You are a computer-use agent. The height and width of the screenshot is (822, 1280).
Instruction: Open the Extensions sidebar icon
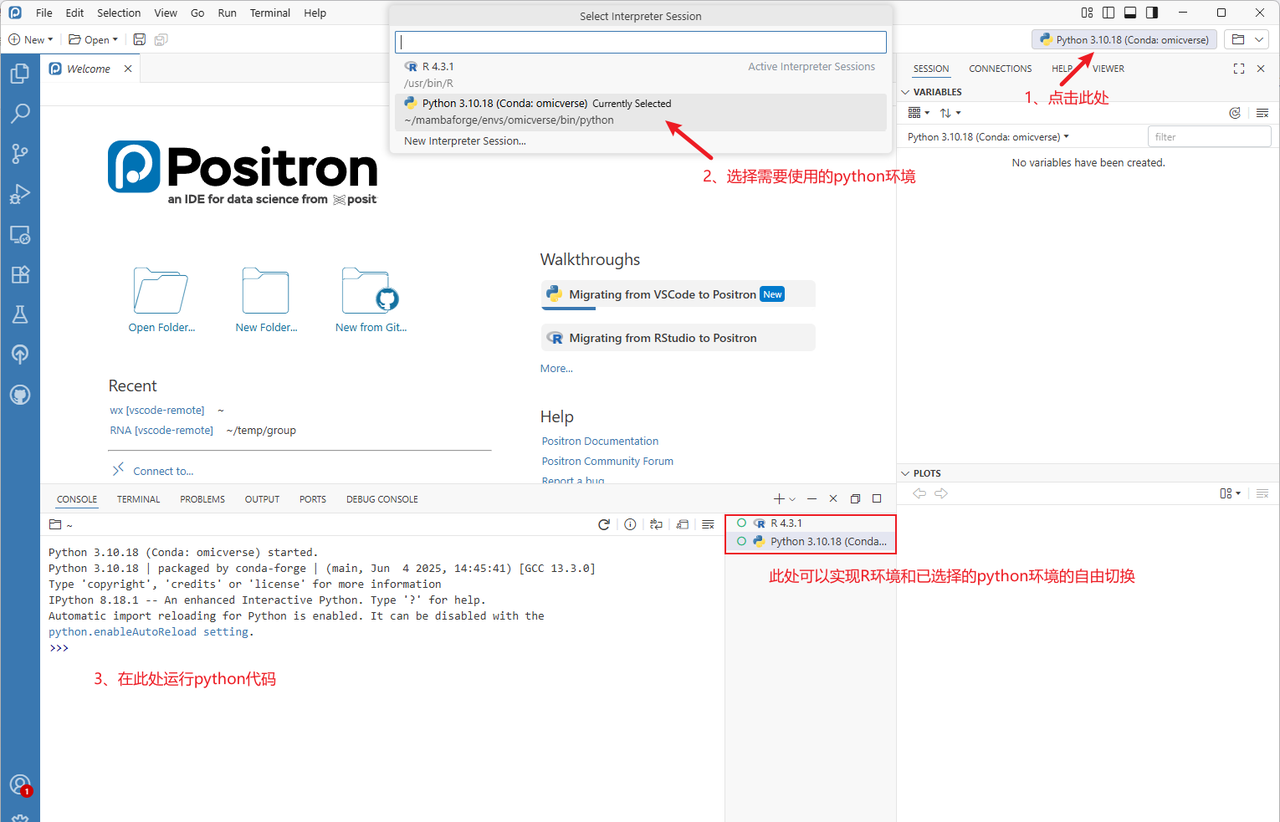pos(20,274)
